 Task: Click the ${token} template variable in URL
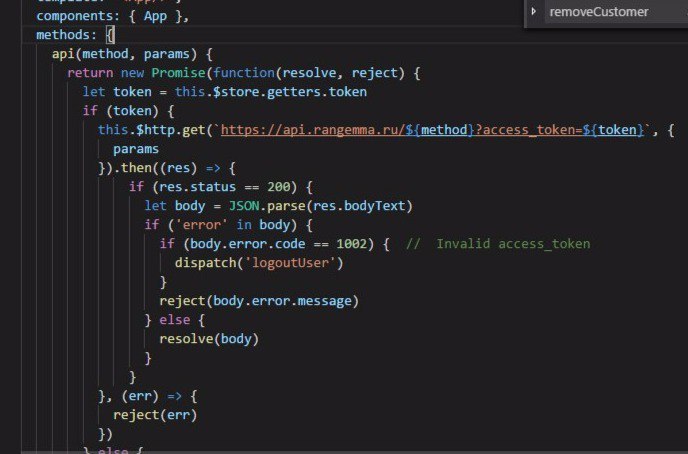tap(613, 130)
